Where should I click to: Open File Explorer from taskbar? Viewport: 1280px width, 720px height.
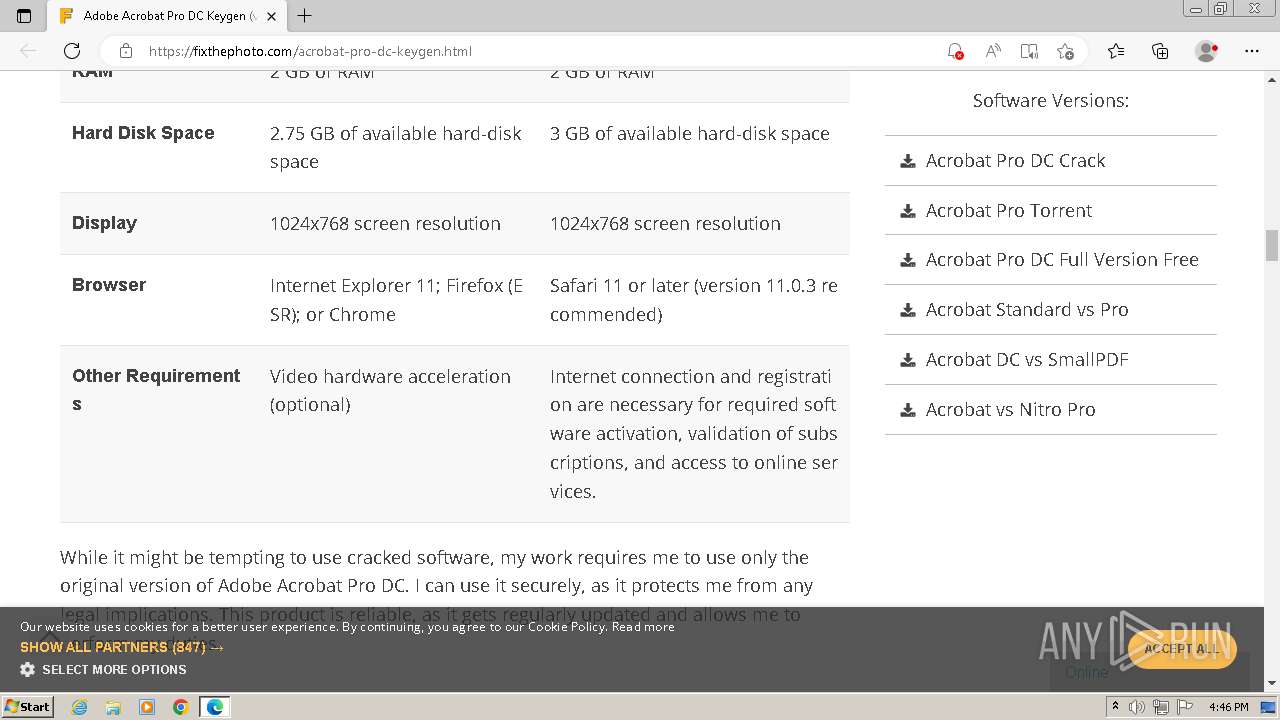tap(113, 707)
